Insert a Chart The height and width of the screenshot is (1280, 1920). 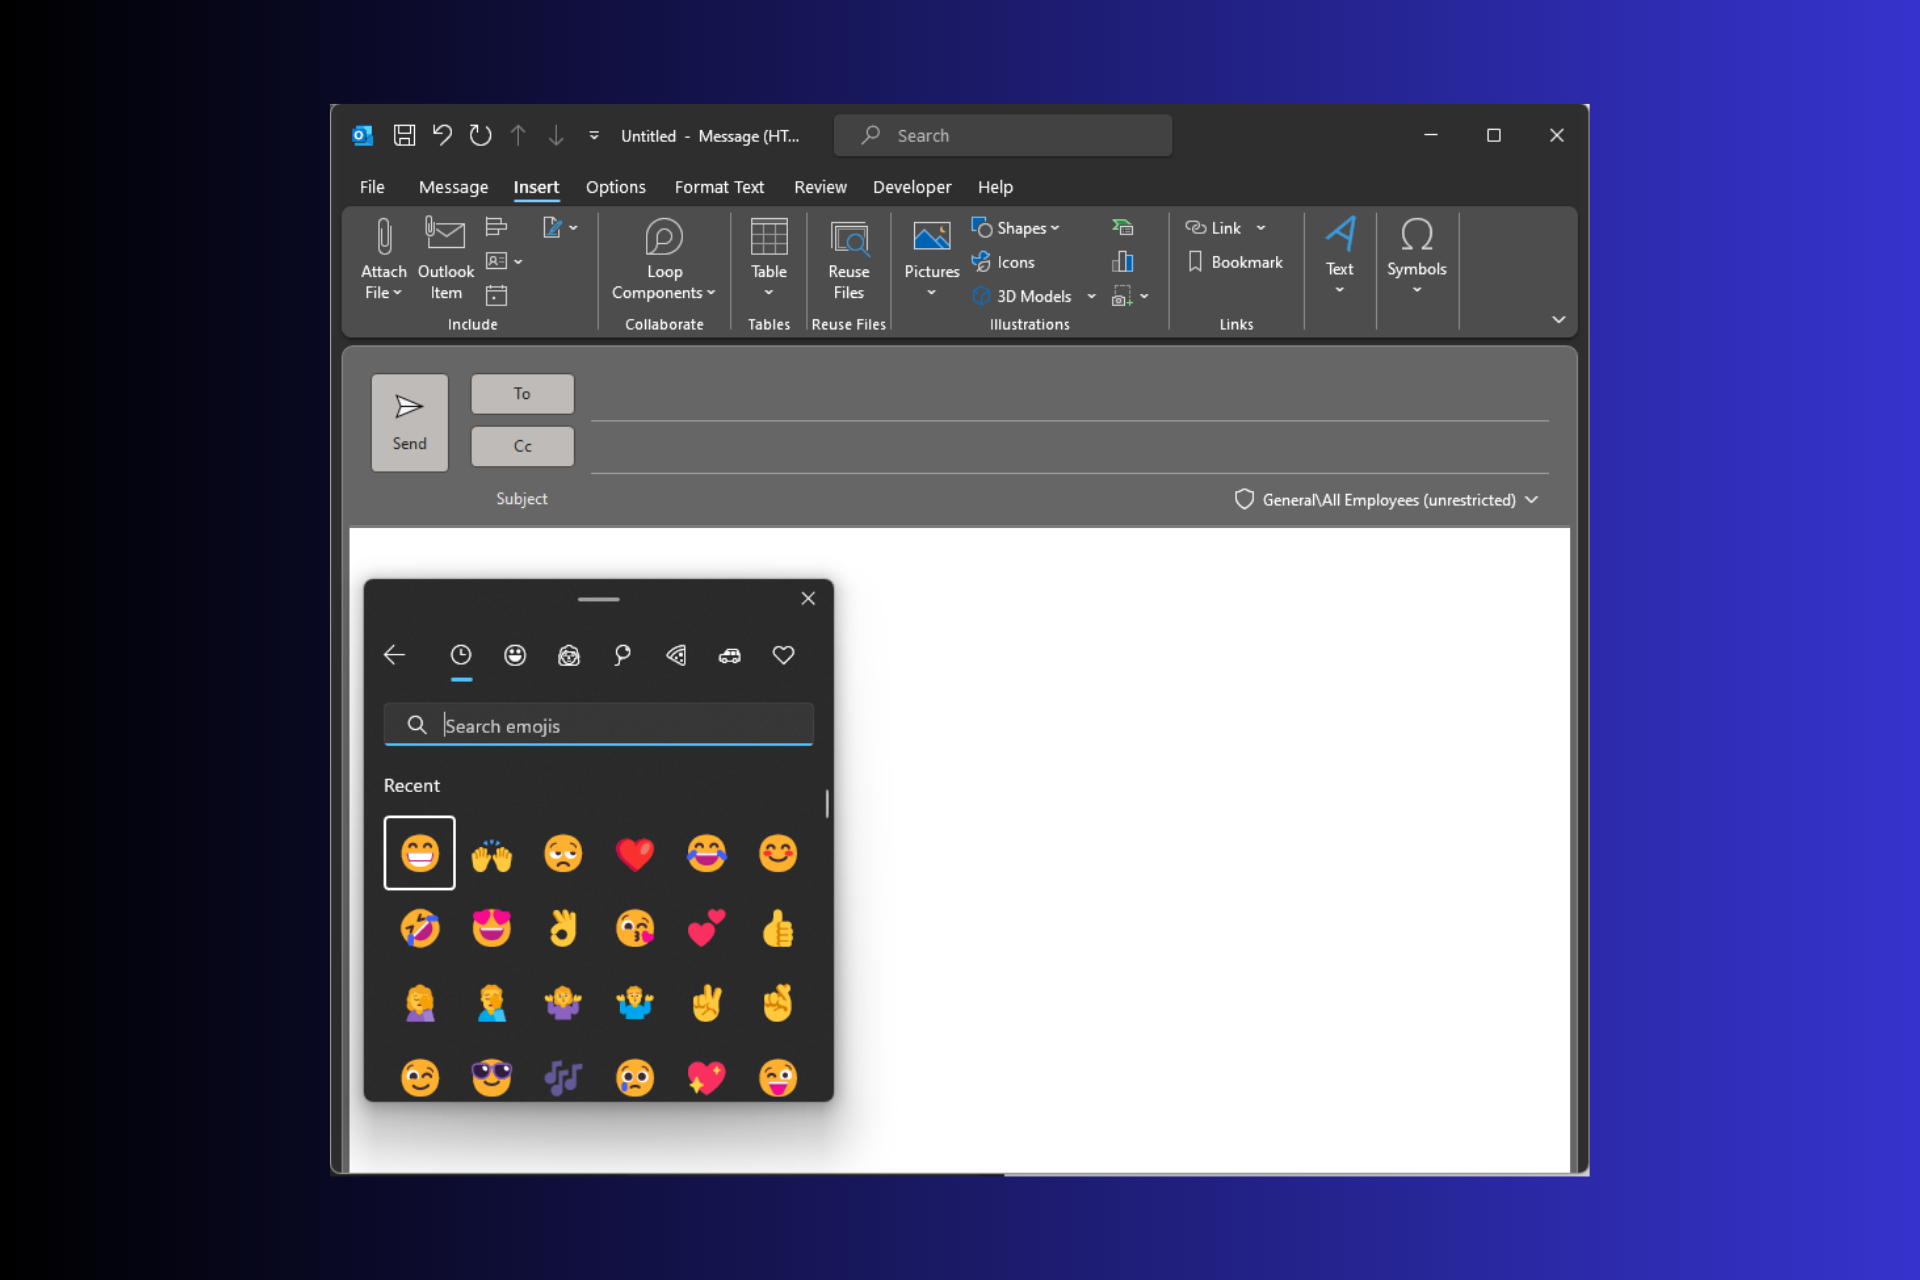tap(1123, 262)
